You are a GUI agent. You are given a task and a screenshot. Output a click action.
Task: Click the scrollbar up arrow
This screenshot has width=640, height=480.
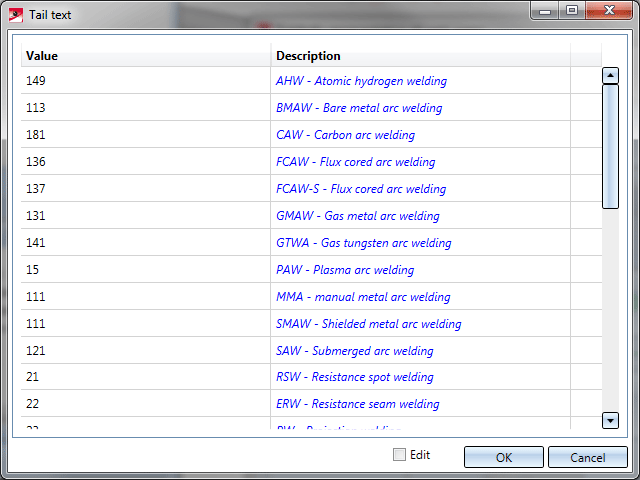coord(610,76)
